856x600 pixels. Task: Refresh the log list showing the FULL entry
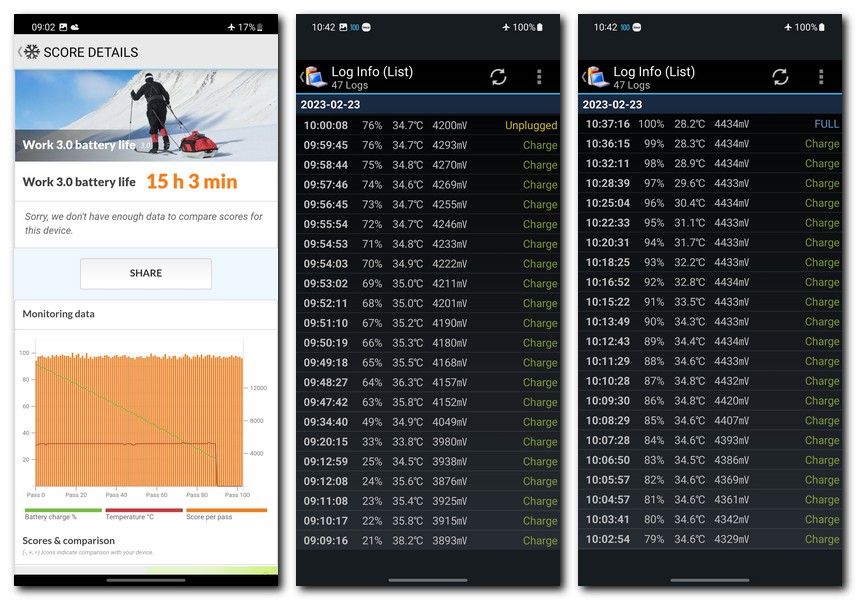point(780,77)
